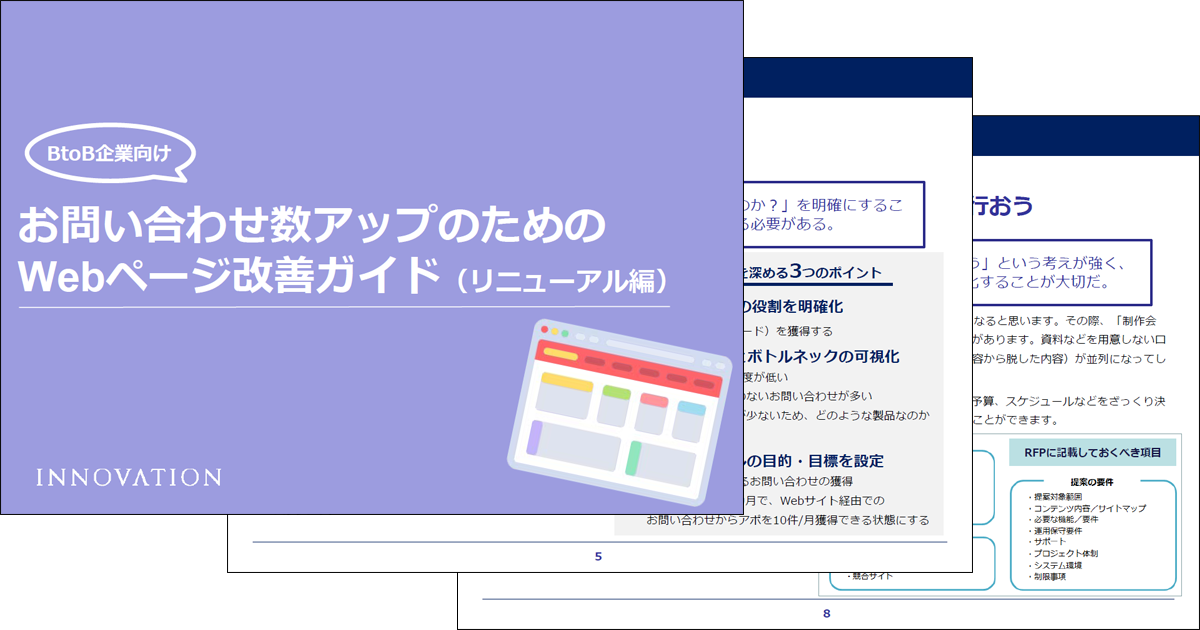Click the RFPに記載しておくべき項目 label
This screenshot has height=630, width=1200.
click(x=1092, y=453)
